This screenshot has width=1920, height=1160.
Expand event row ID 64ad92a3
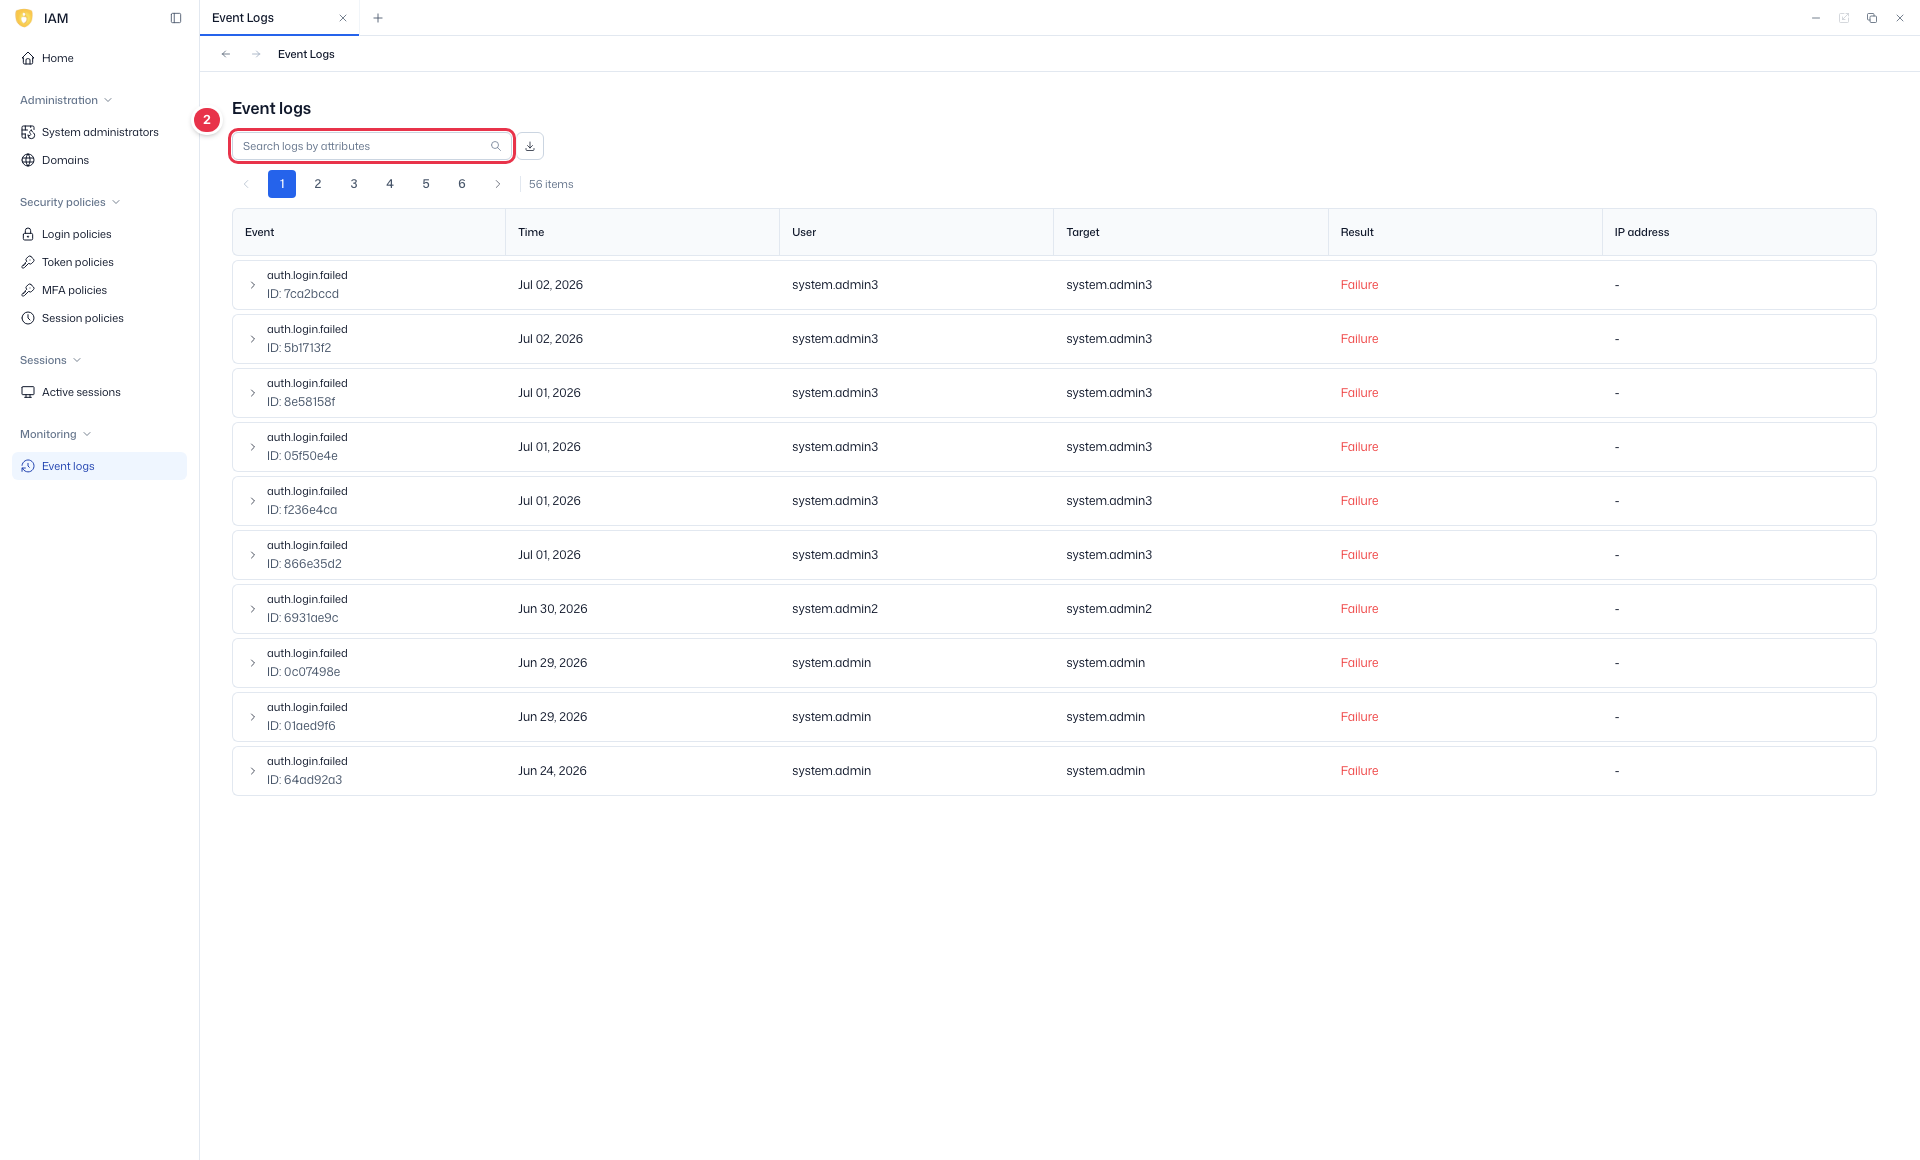coord(253,771)
